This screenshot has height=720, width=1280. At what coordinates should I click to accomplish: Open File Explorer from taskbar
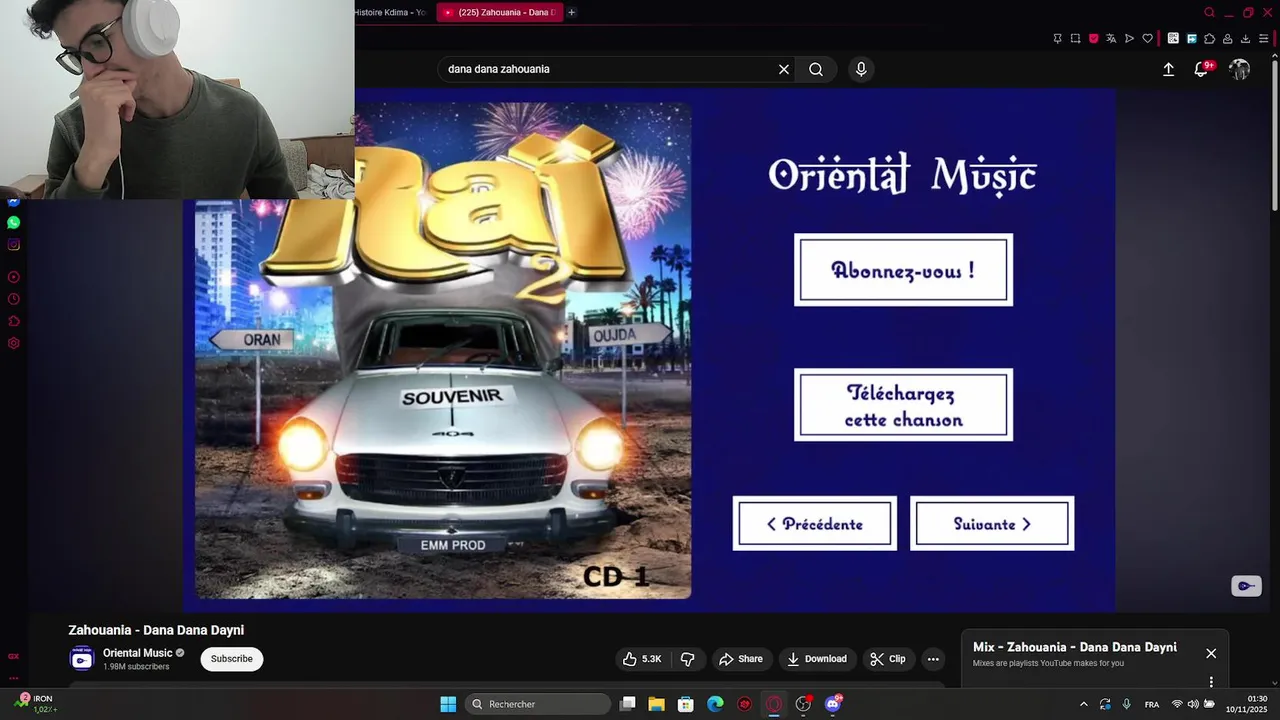pyautogui.click(x=656, y=704)
